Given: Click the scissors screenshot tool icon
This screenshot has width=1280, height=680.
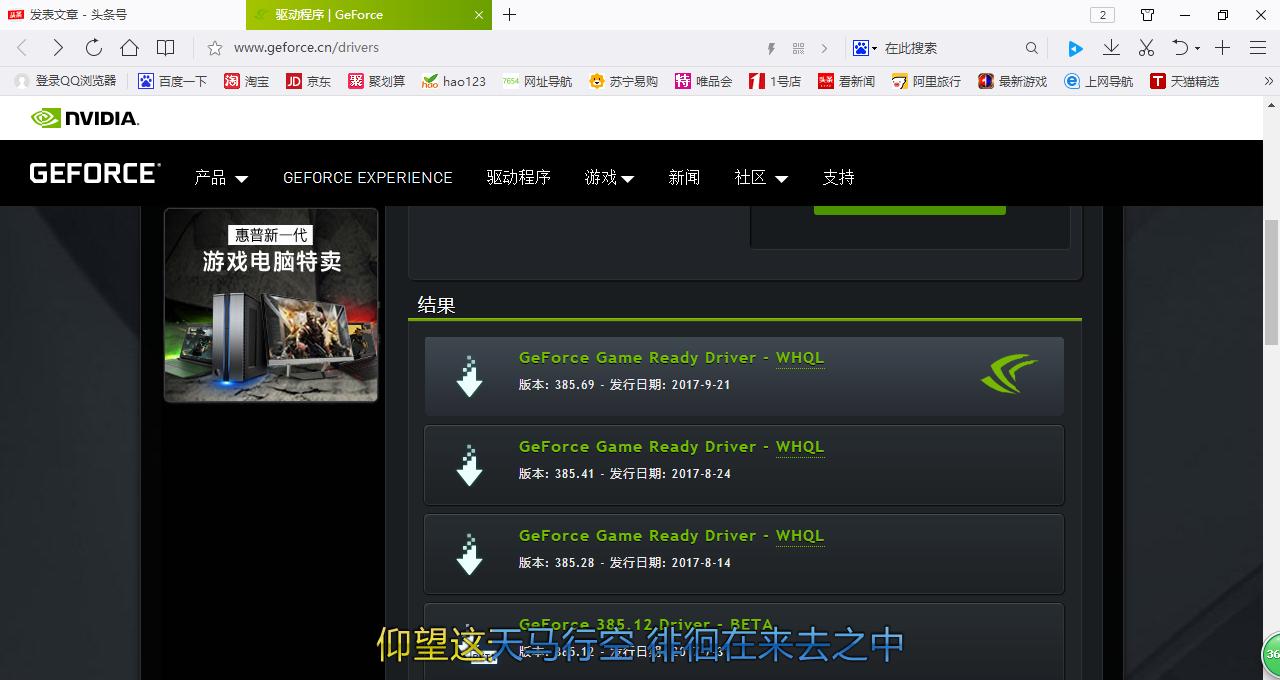Looking at the screenshot, I should point(1146,48).
